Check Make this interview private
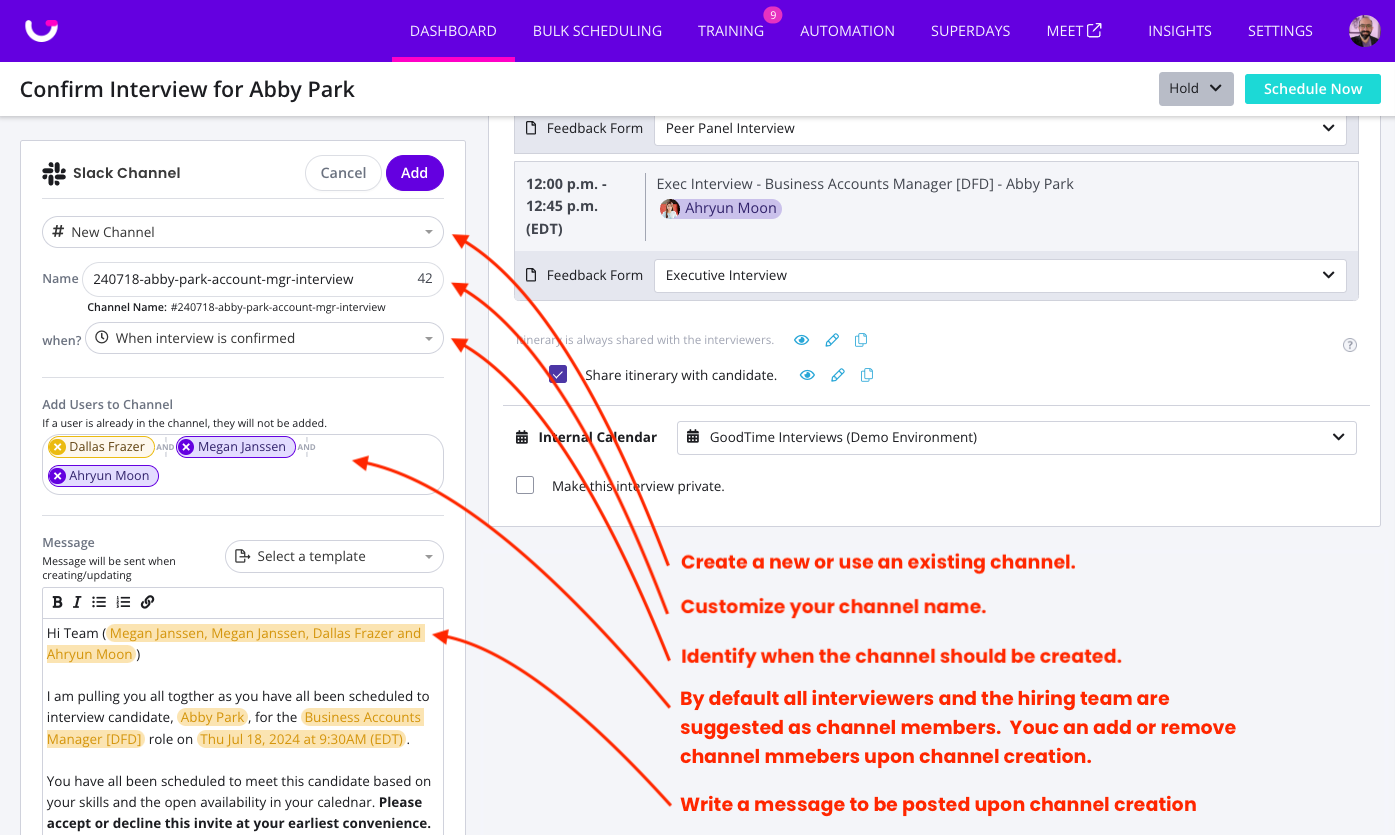1395x835 pixels. click(x=525, y=486)
